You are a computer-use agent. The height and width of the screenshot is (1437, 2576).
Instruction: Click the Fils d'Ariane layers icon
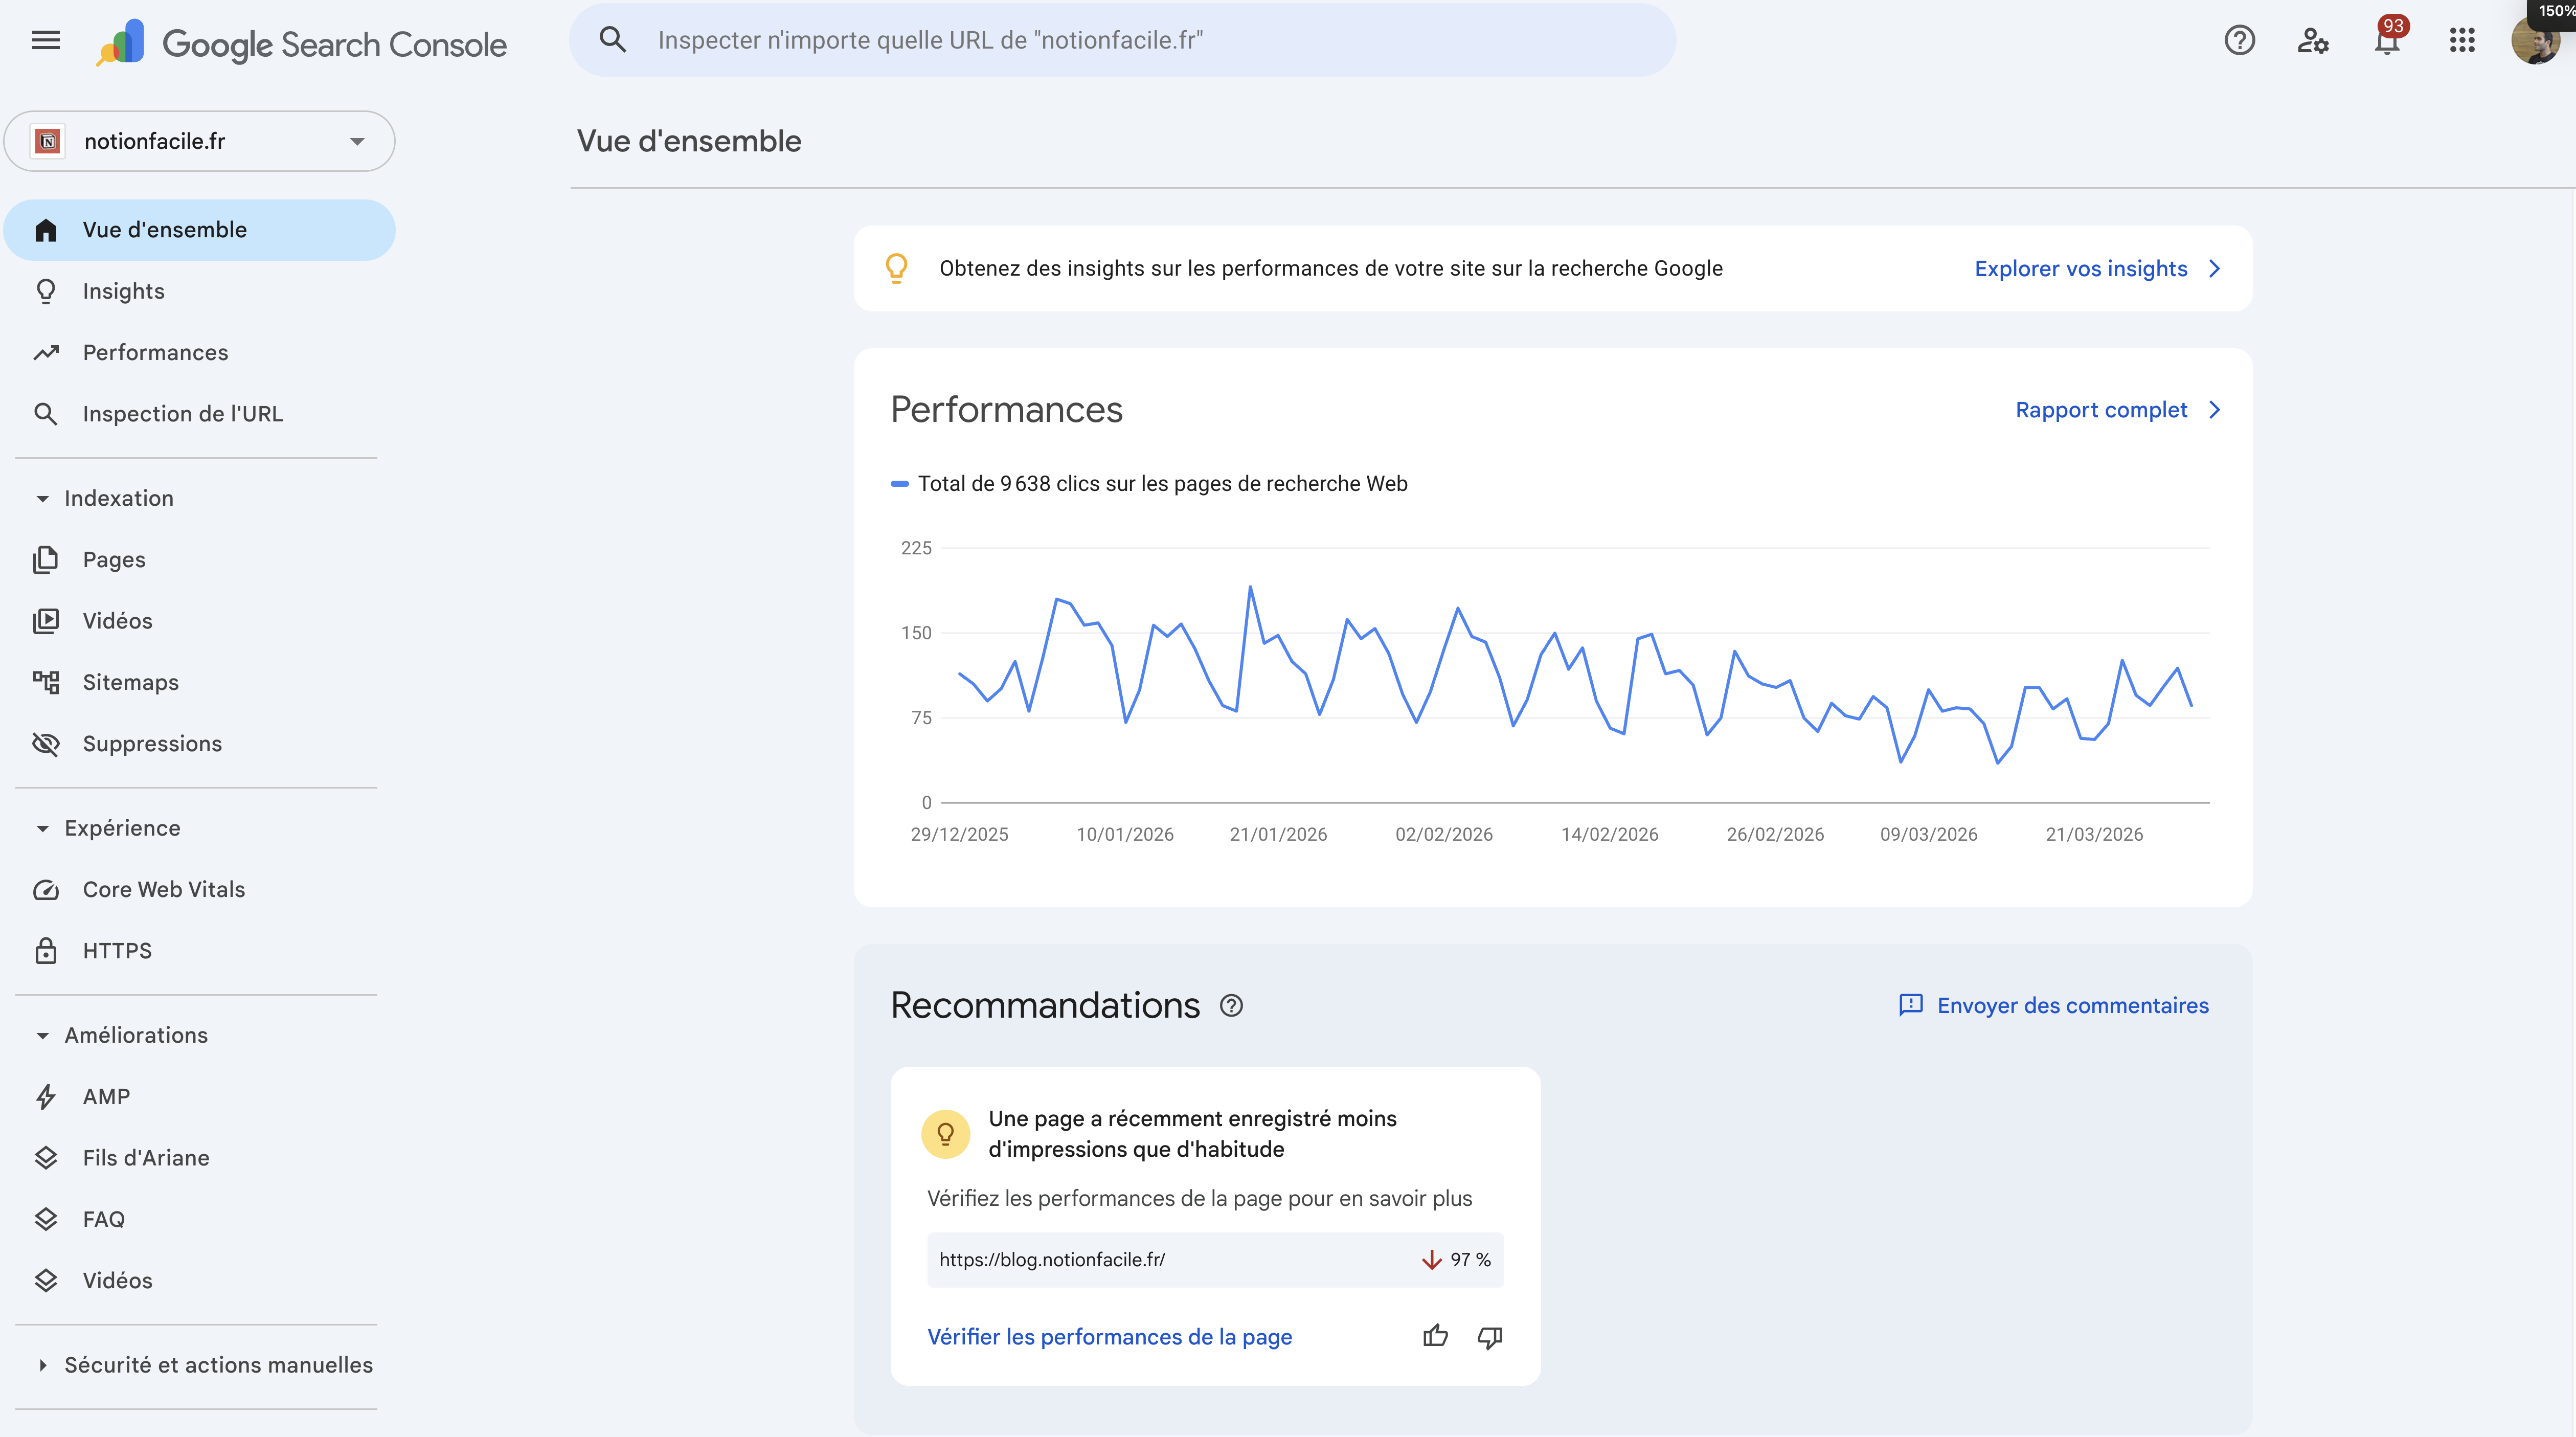coord(46,1157)
